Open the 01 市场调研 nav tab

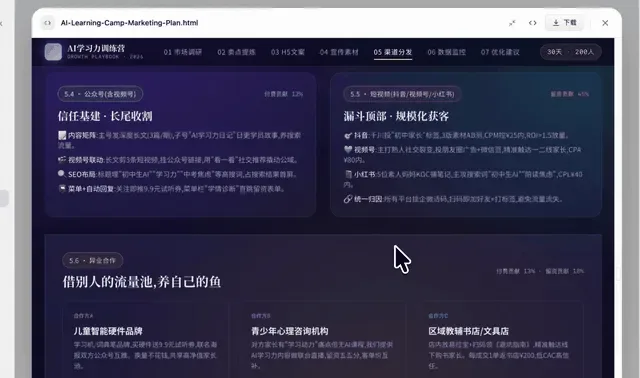pos(182,52)
